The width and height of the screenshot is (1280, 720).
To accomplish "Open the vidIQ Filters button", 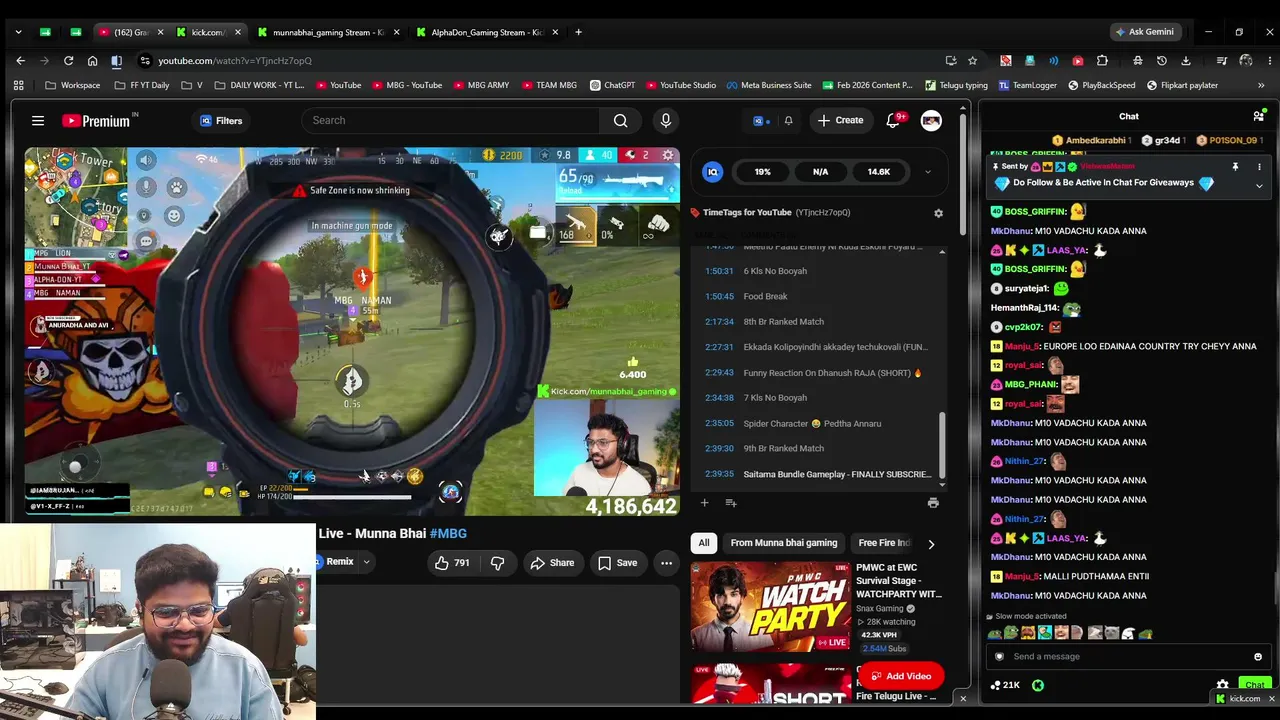I will pos(221,121).
